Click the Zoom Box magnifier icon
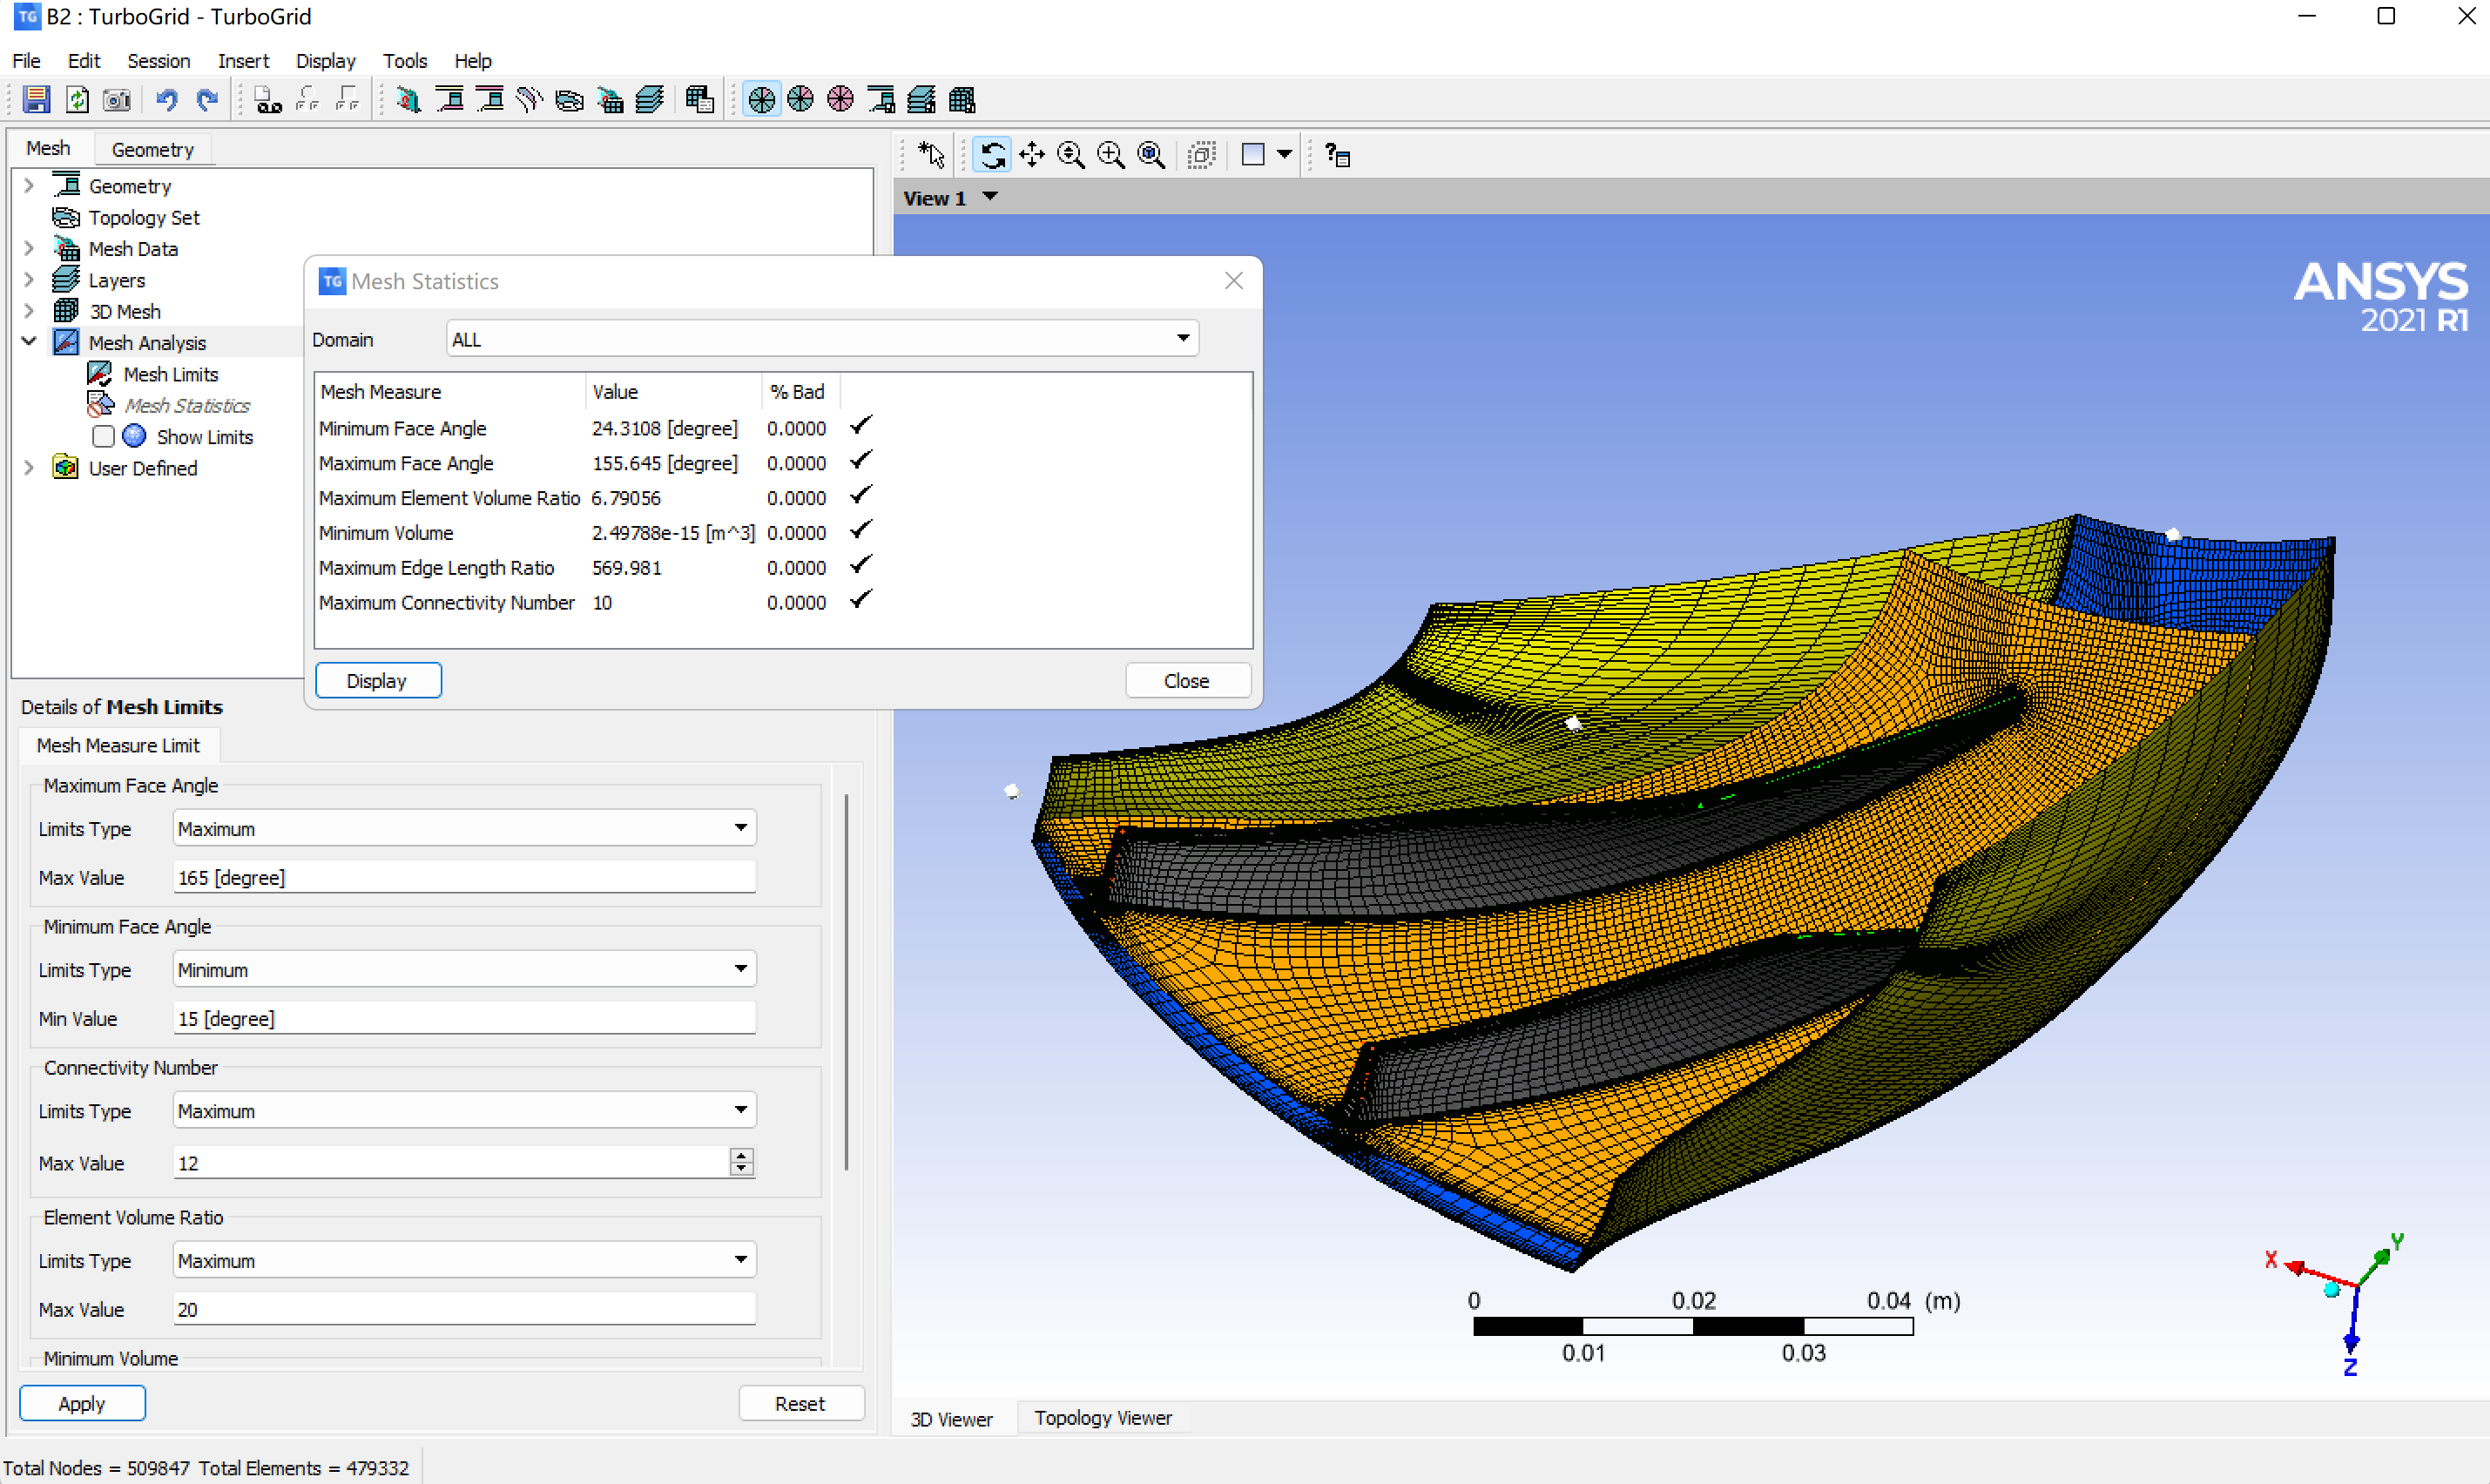 click(x=1111, y=155)
